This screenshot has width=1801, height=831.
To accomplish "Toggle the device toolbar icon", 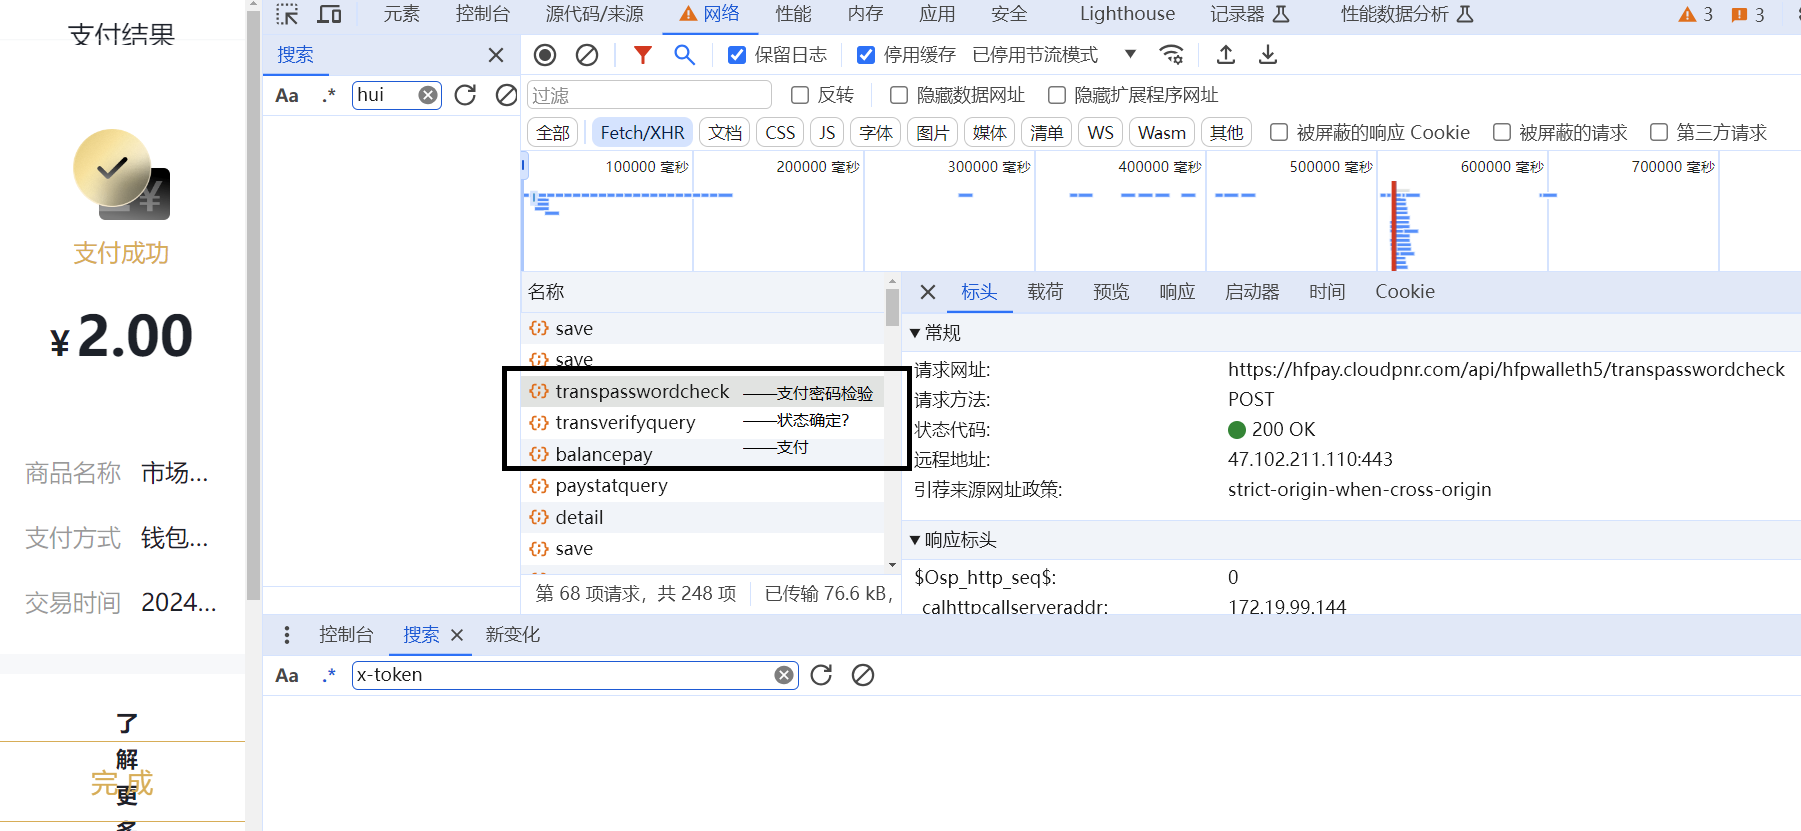I will (x=329, y=14).
